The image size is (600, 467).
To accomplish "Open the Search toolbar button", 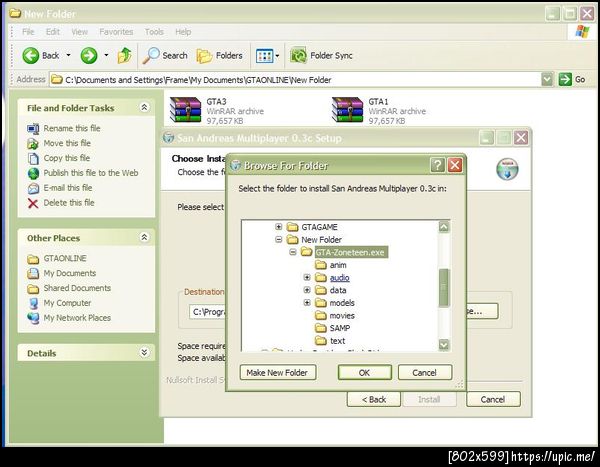I will [165, 56].
